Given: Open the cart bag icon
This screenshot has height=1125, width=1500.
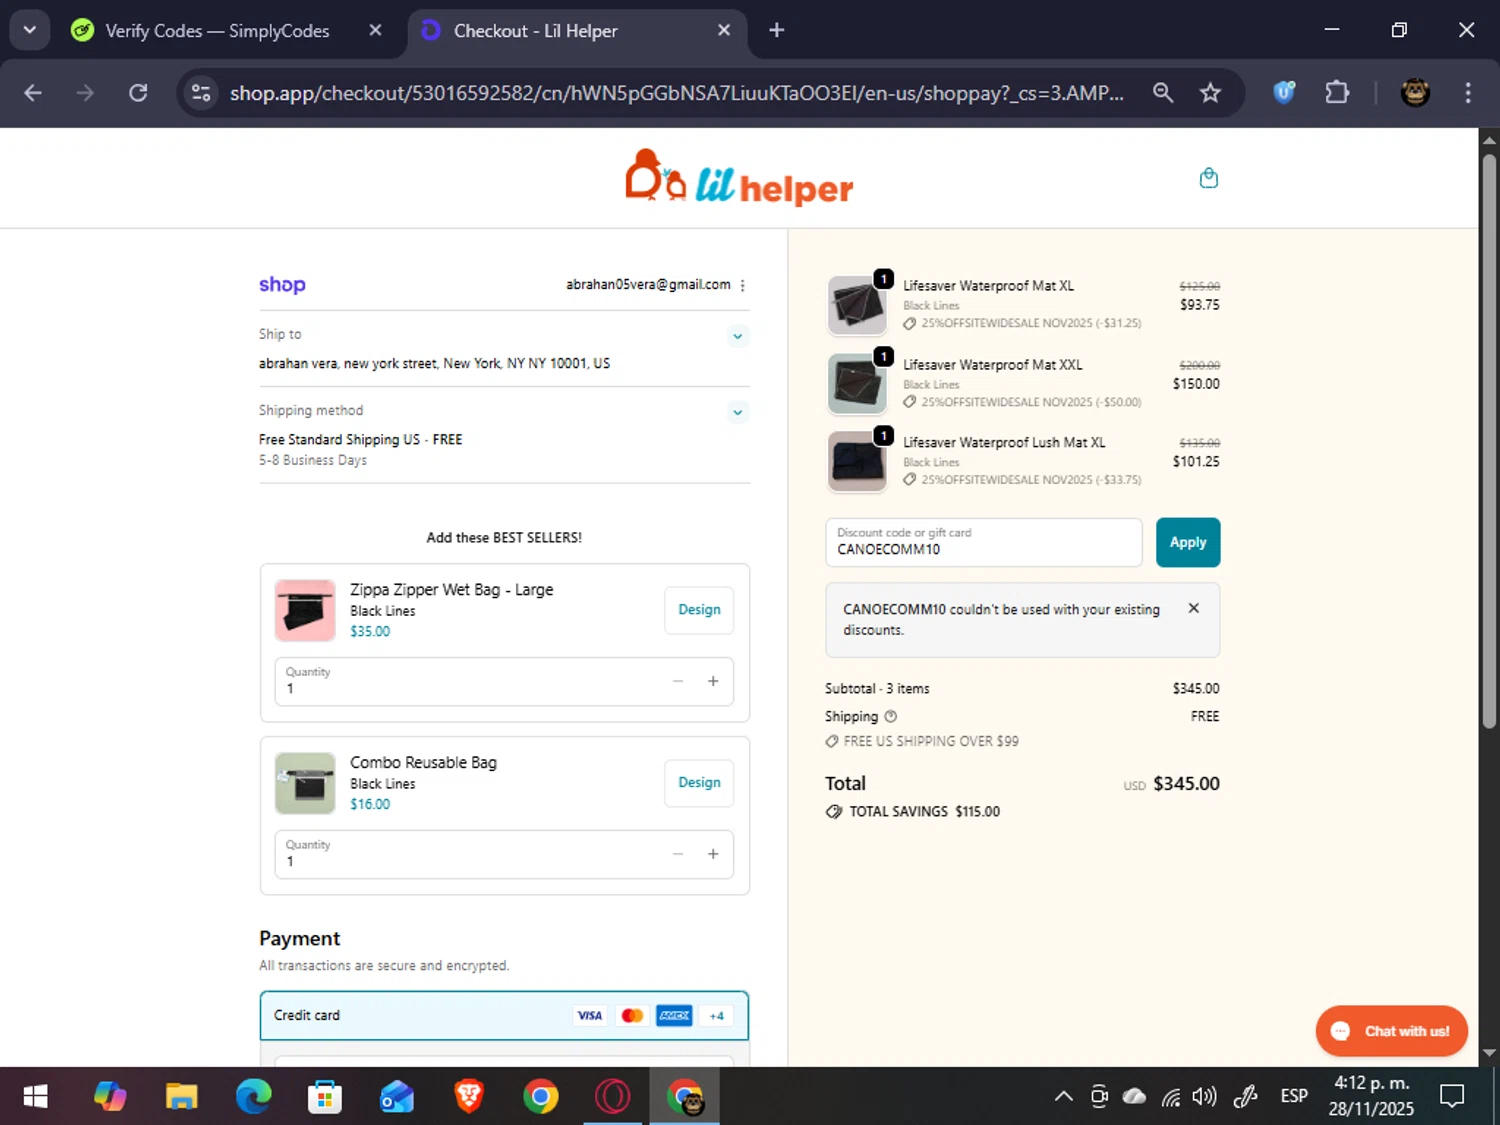Looking at the screenshot, I should tap(1208, 178).
